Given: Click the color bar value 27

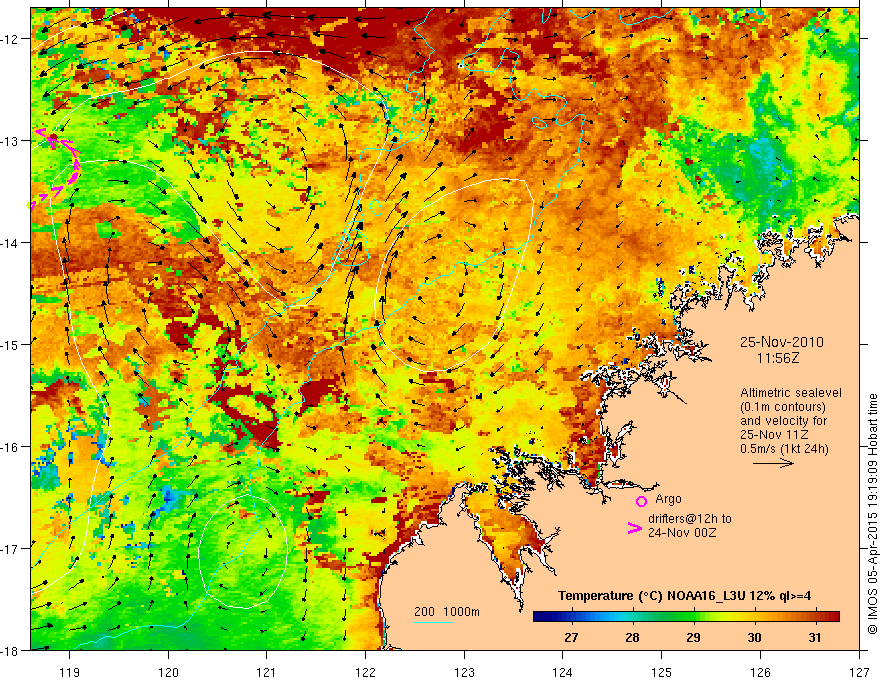Looking at the screenshot, I should (x=571, y=637).
